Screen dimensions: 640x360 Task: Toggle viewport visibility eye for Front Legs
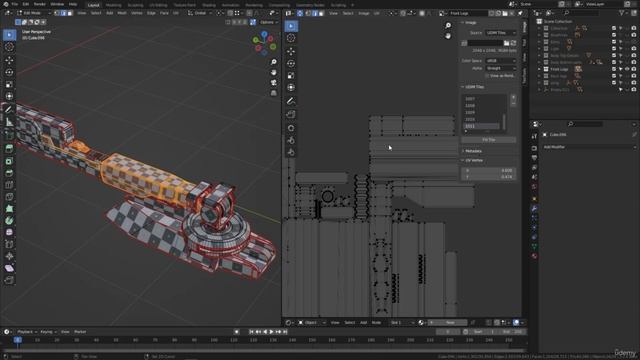tap(627, 69)
